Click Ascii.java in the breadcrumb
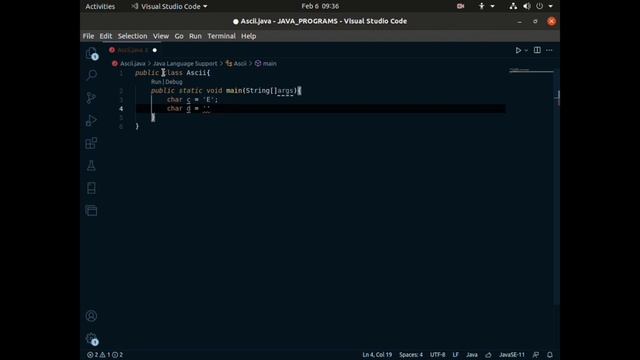 [x=133, y=64]
